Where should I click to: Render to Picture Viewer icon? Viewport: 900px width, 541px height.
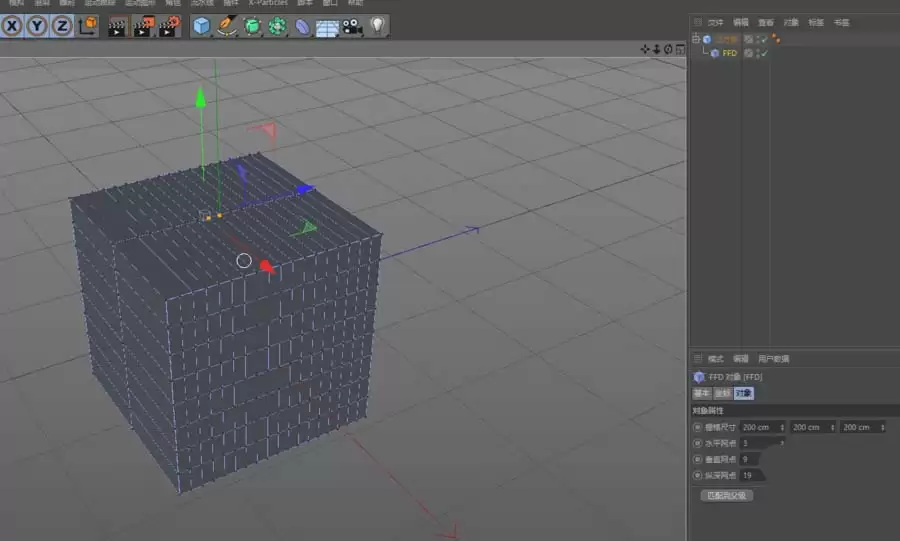pos(143,26)
